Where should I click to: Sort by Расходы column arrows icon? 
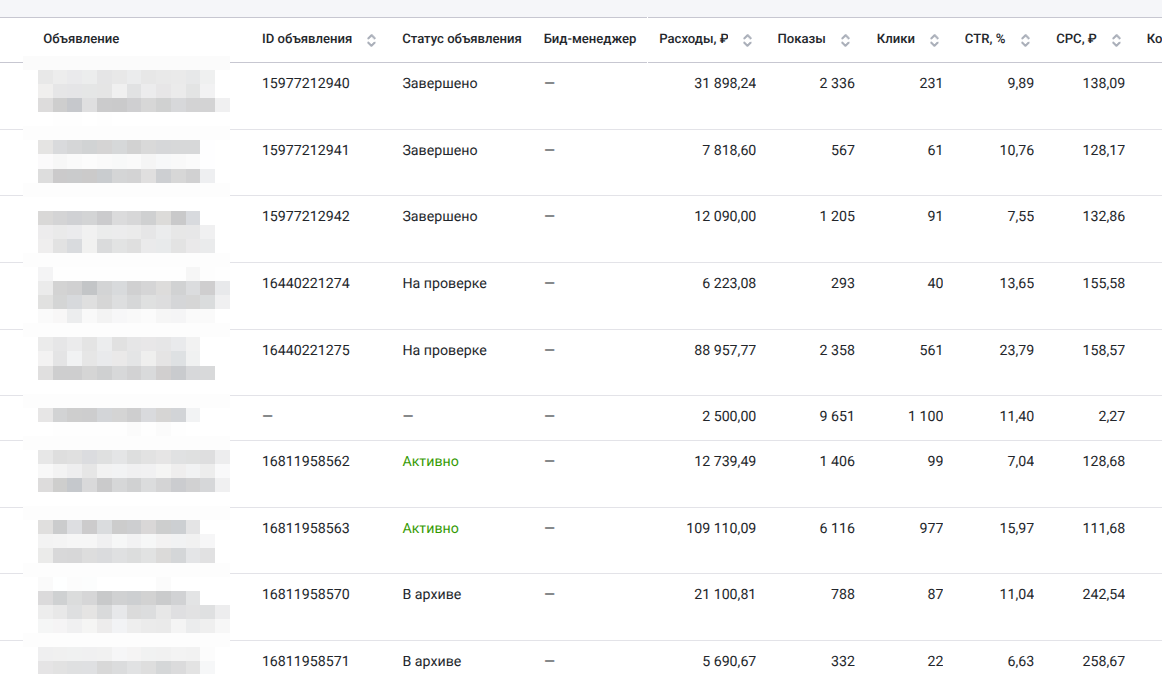[x=747, y=40]
